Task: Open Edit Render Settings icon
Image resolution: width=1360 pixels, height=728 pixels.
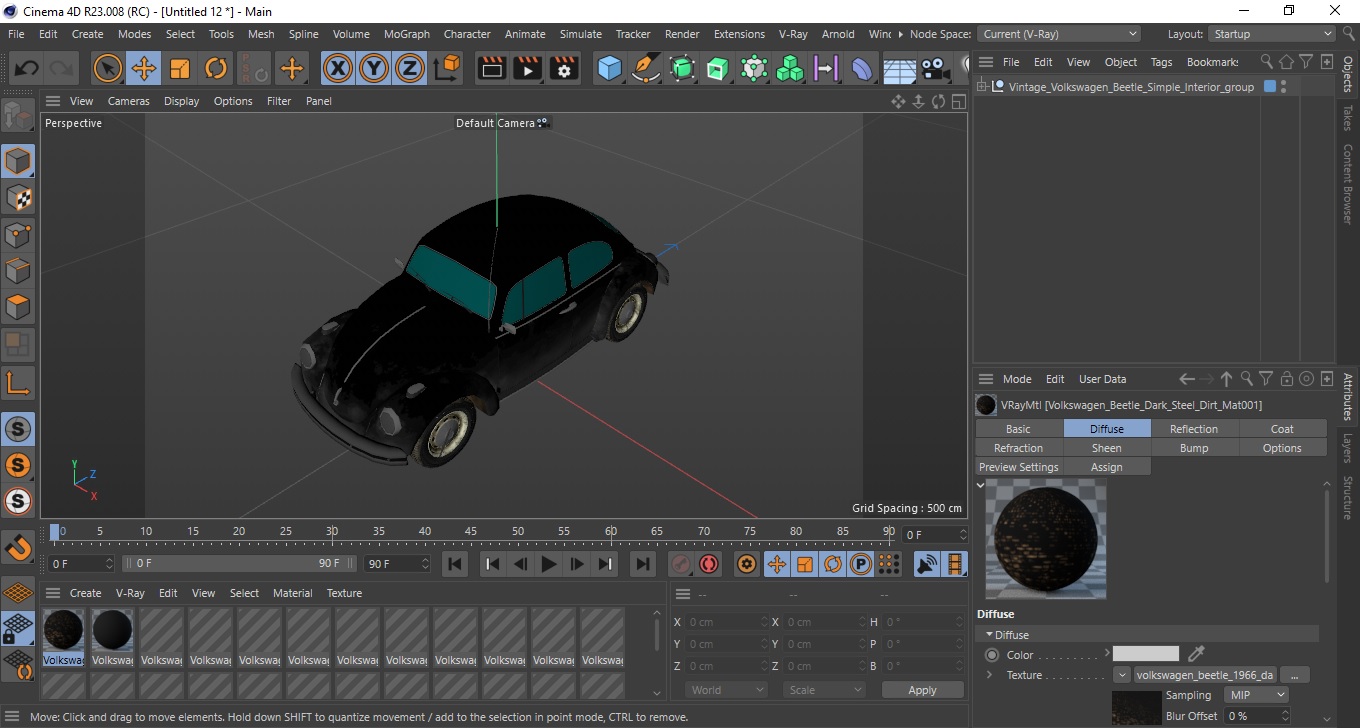Action: pos(564,69)
